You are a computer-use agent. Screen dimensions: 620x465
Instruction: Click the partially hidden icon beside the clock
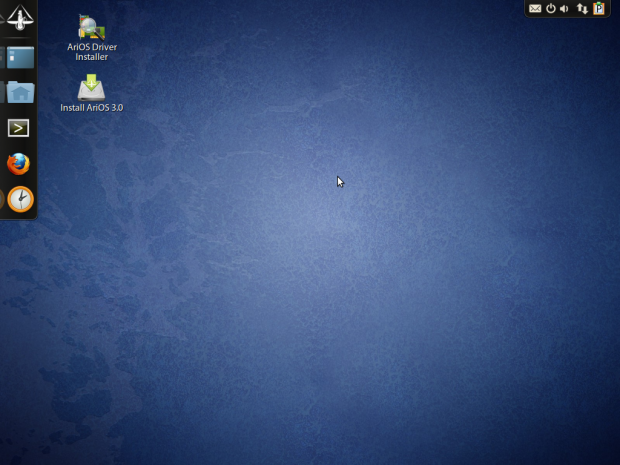tap(2, 199)
